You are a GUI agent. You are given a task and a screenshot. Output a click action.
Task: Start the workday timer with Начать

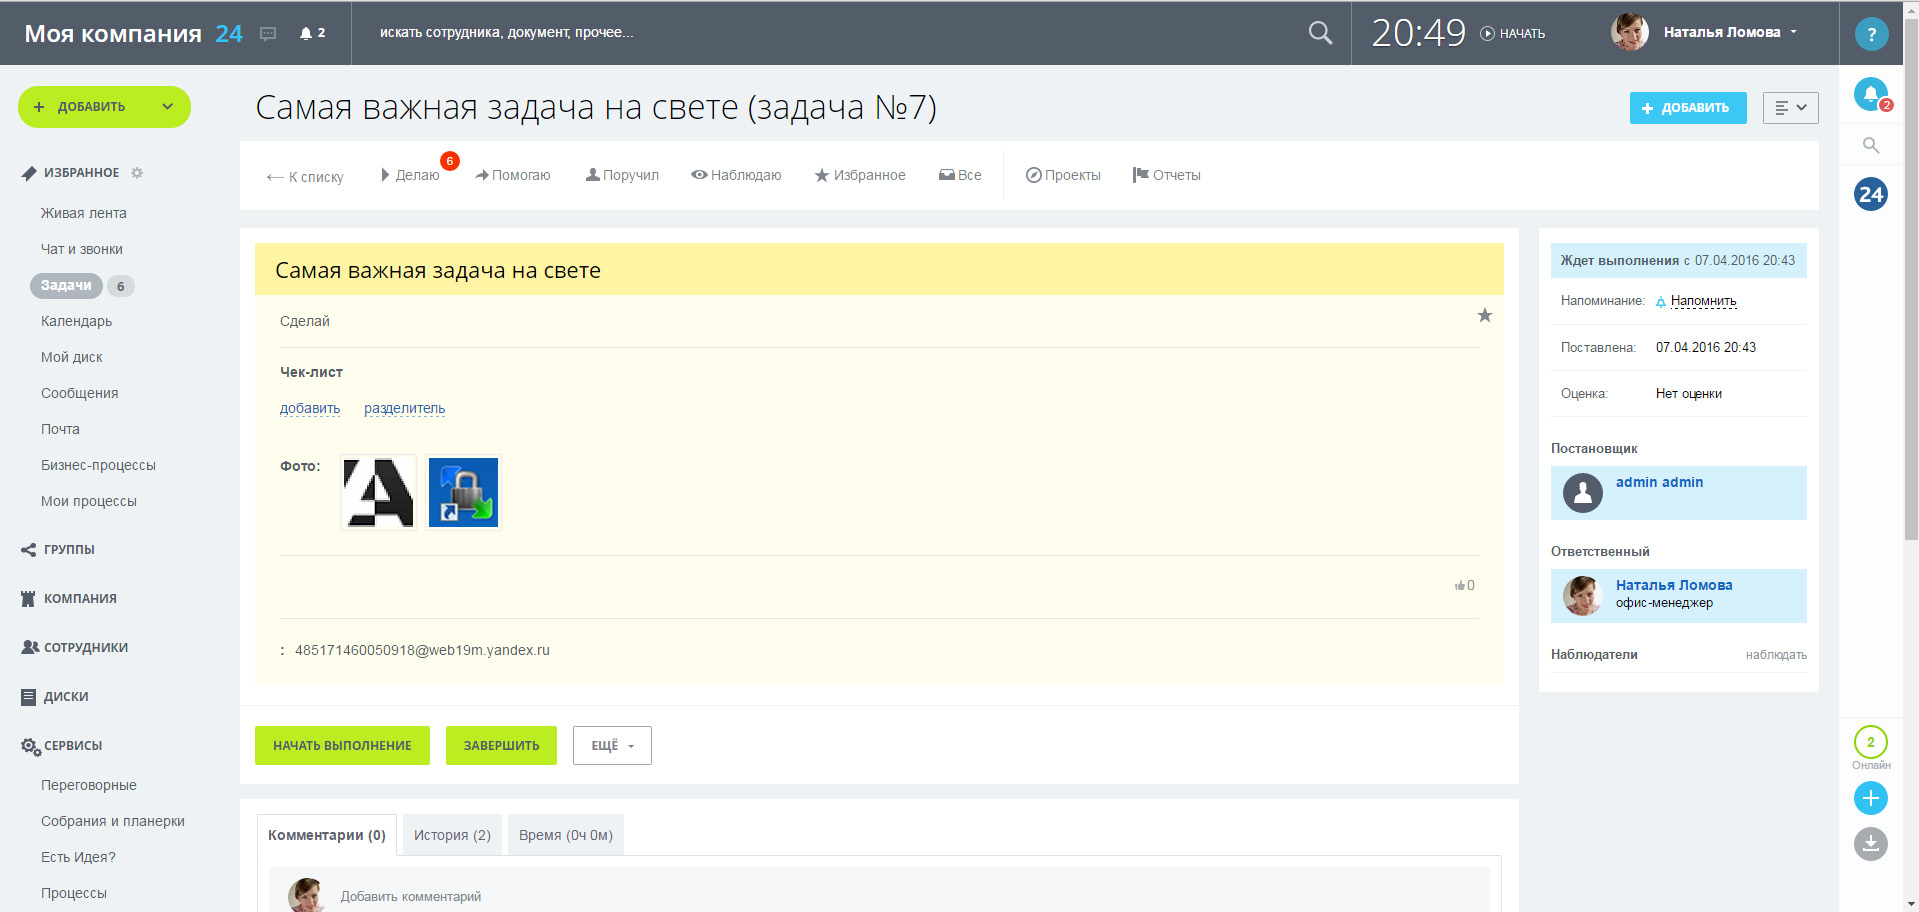click(1513, 34)
